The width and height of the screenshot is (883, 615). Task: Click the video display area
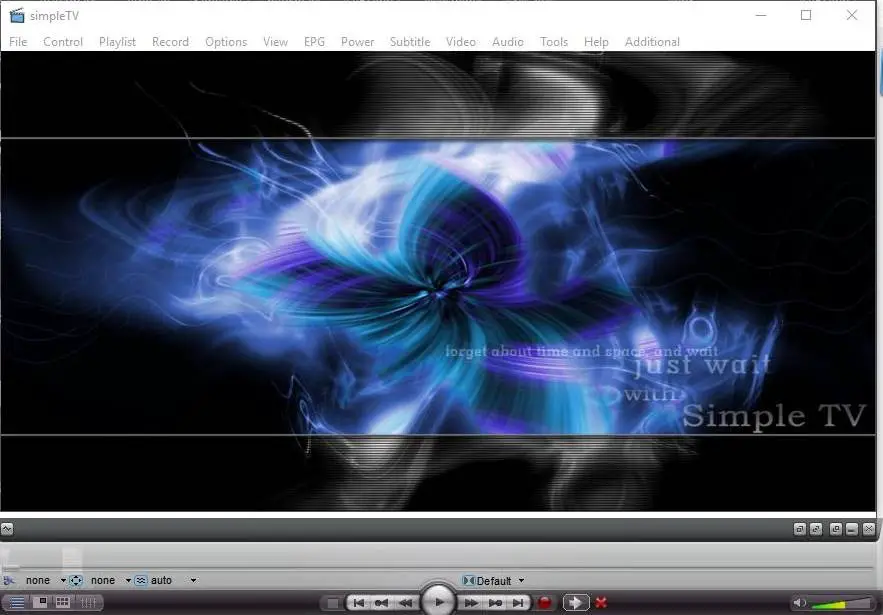438,282
